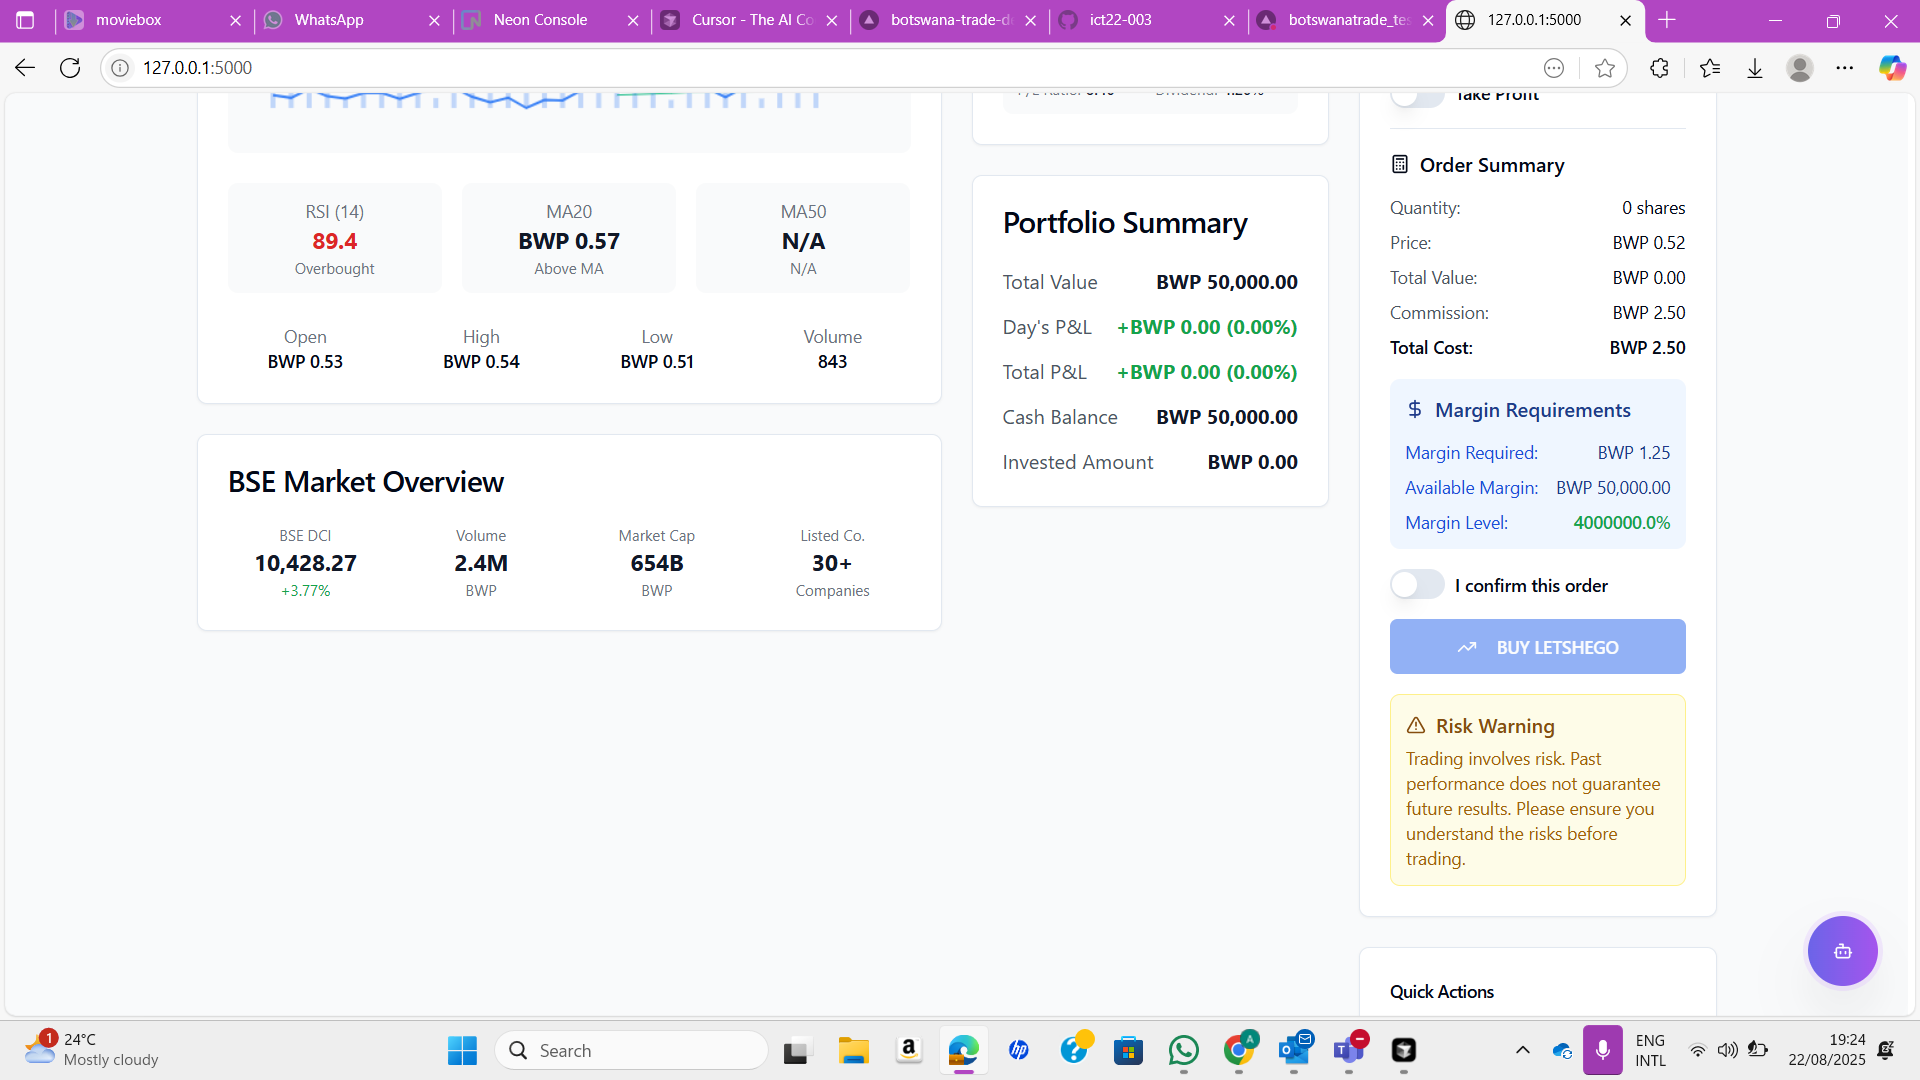Viewport: 1920px width, 1080px height.
Task: Click the Windows taskbar Search box
Action: coord(632,1050)
